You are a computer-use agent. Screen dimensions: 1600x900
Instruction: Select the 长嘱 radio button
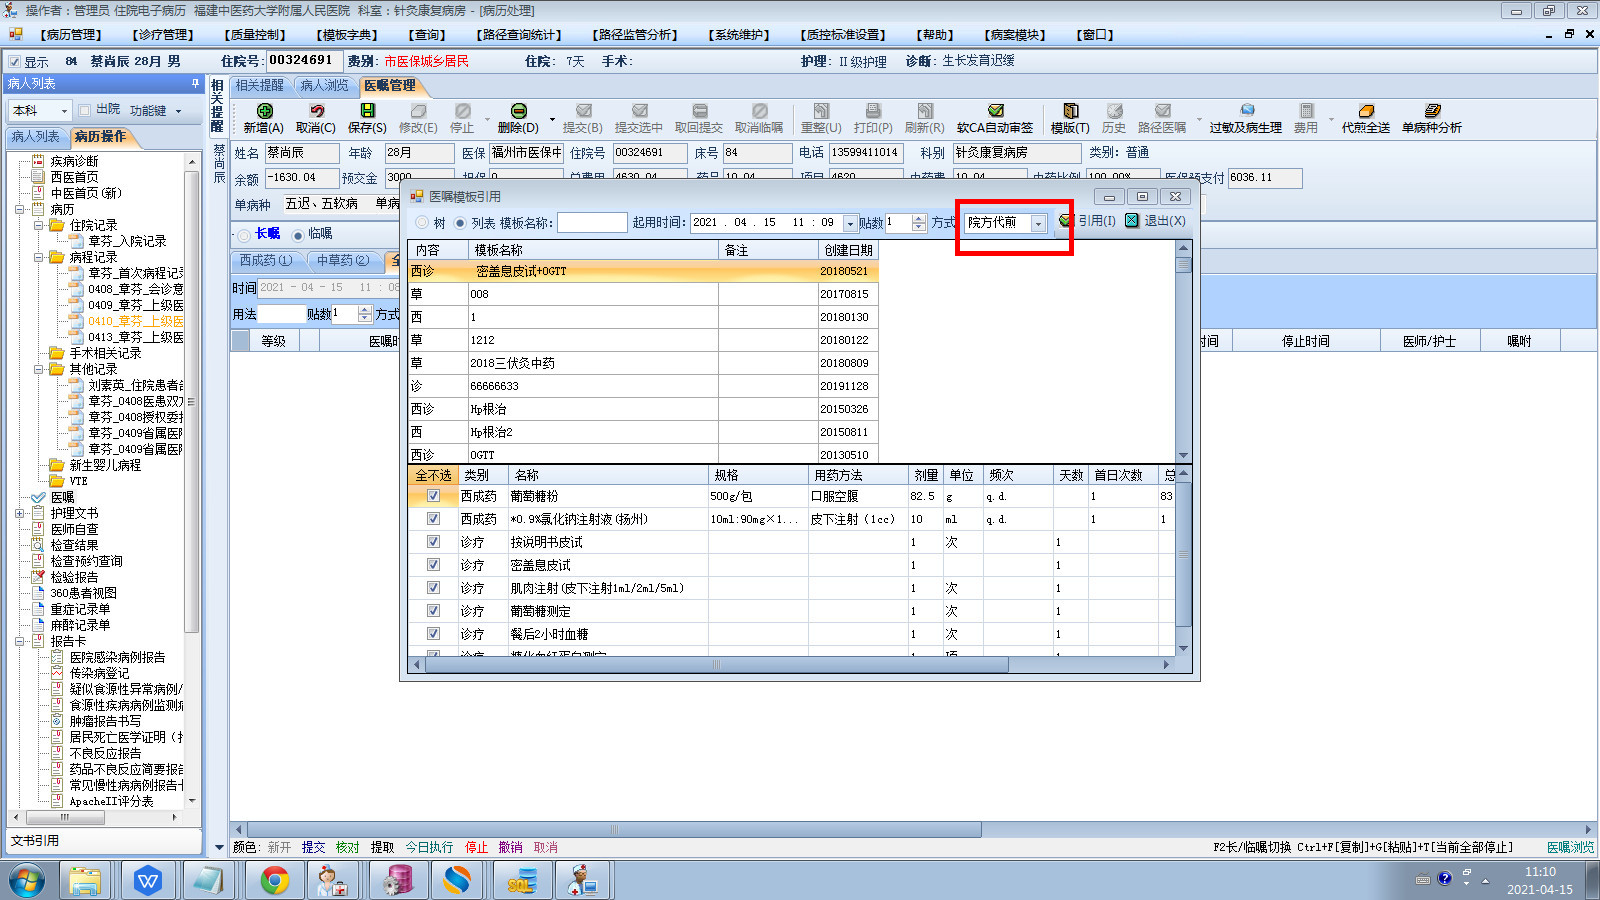[244, 235]
